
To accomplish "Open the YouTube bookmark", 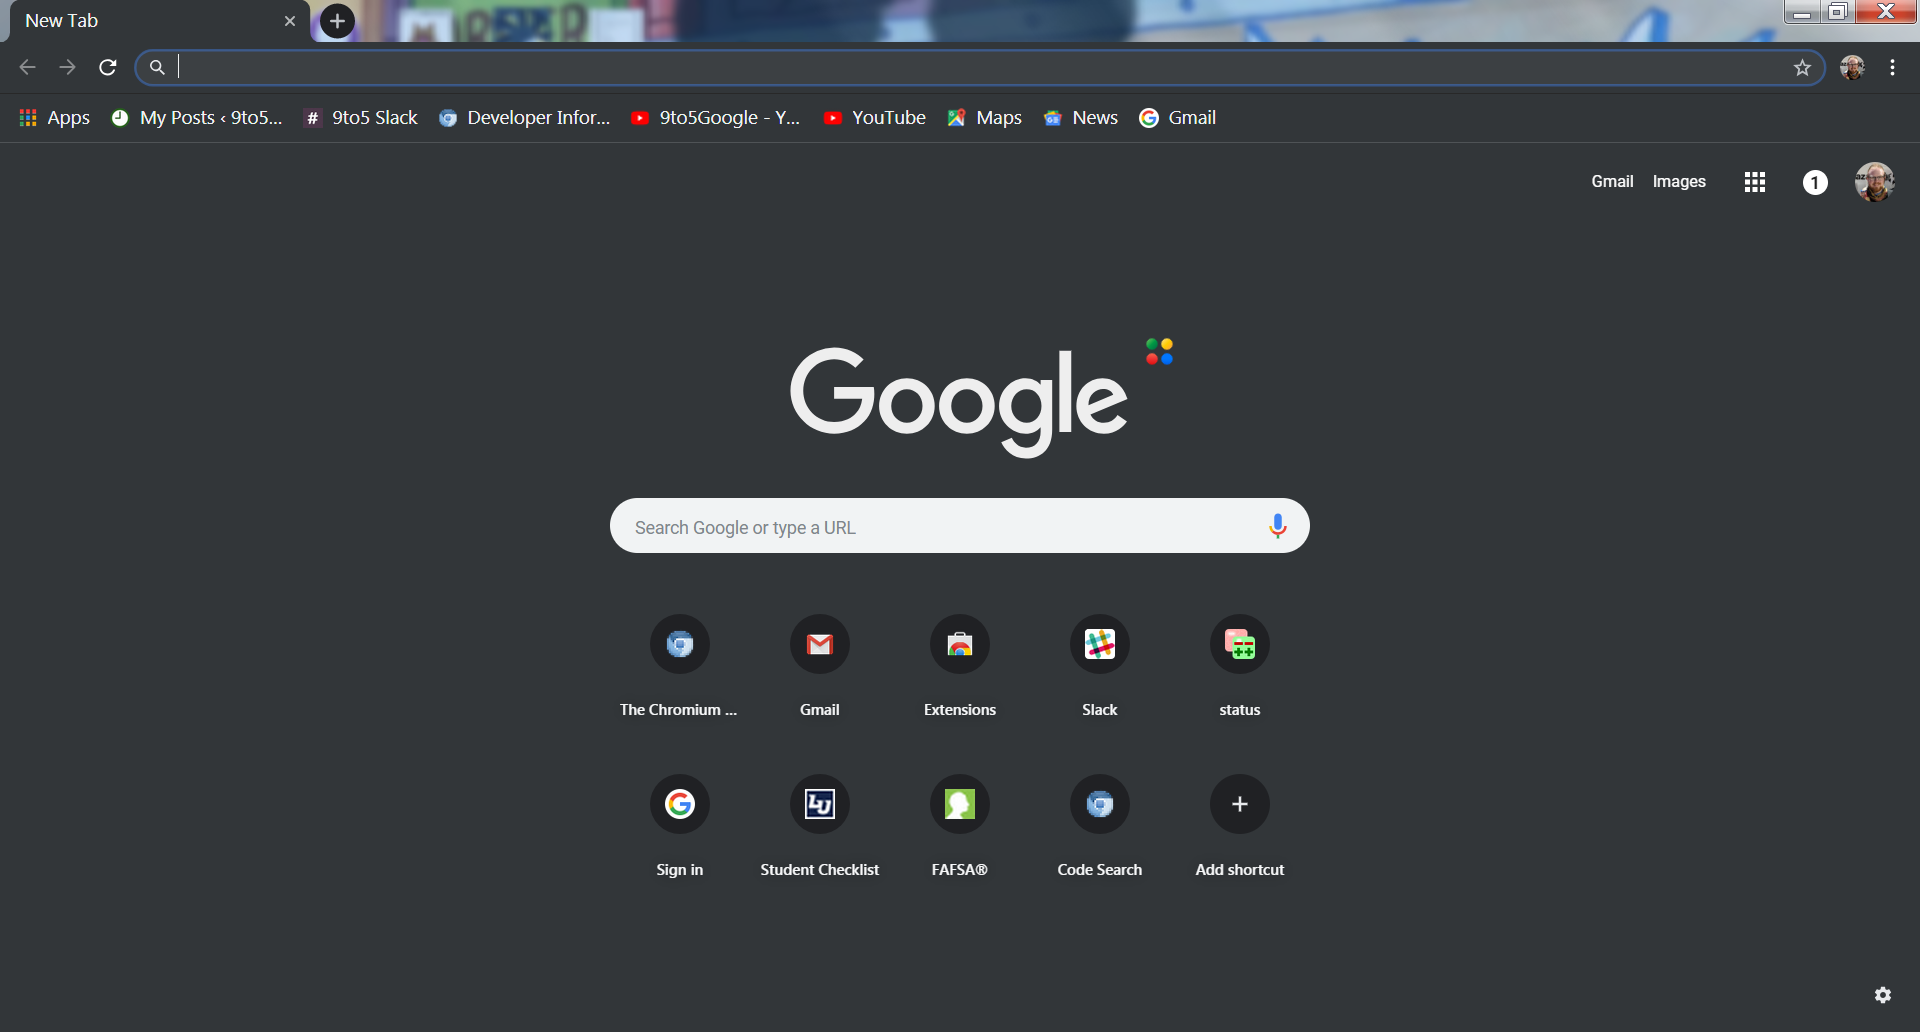I will (875, 118).
